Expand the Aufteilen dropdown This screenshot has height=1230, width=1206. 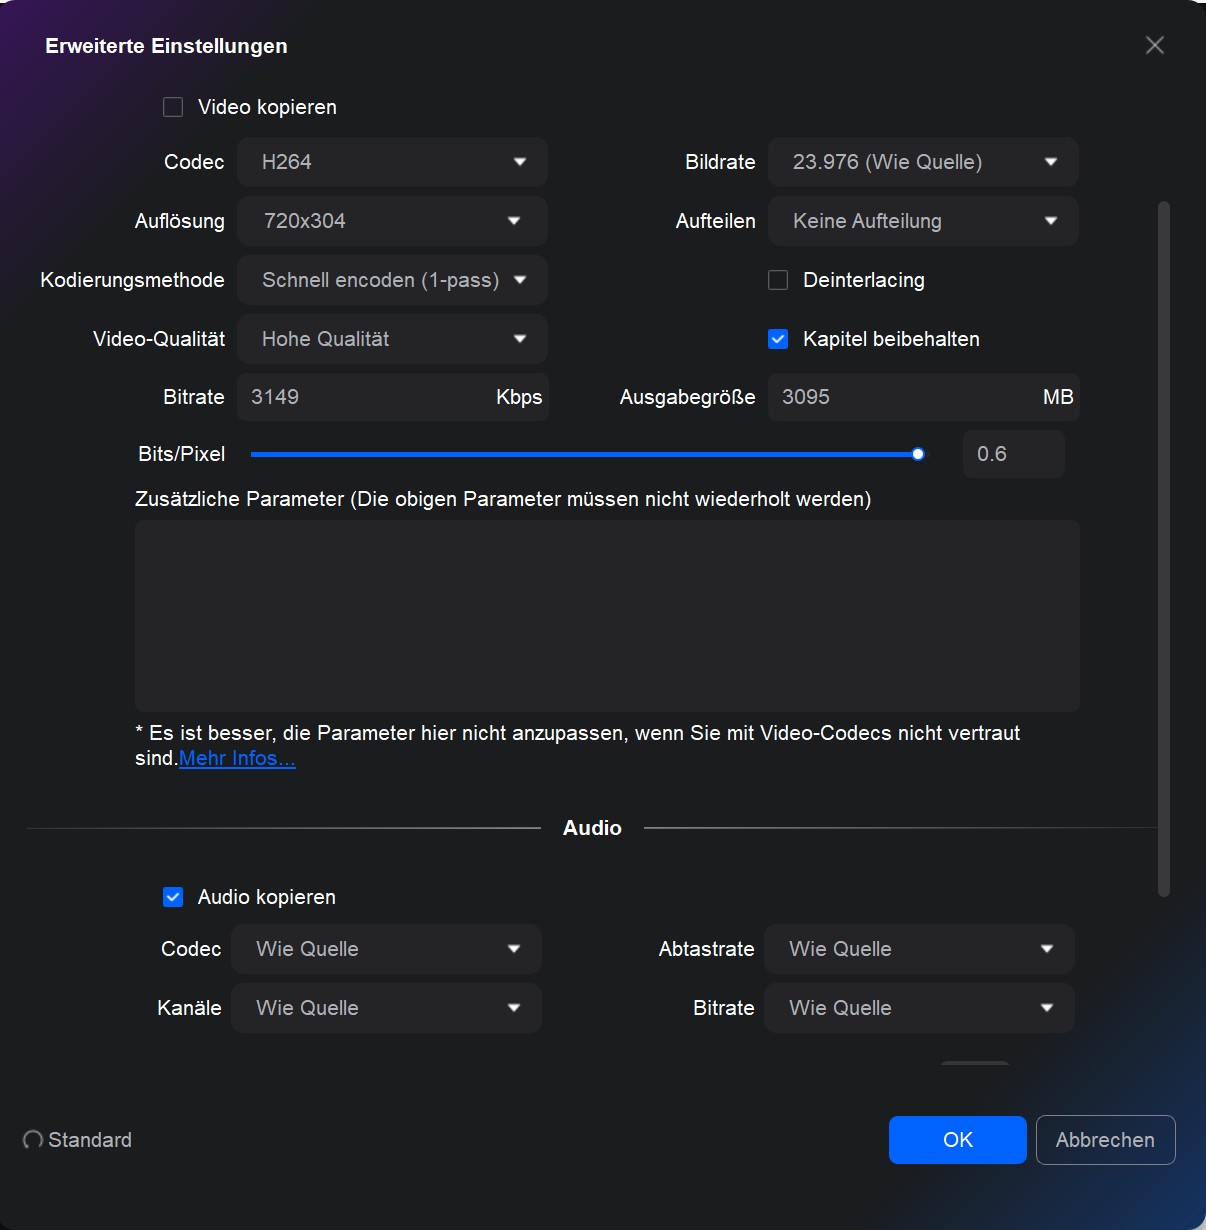(923, 221)
